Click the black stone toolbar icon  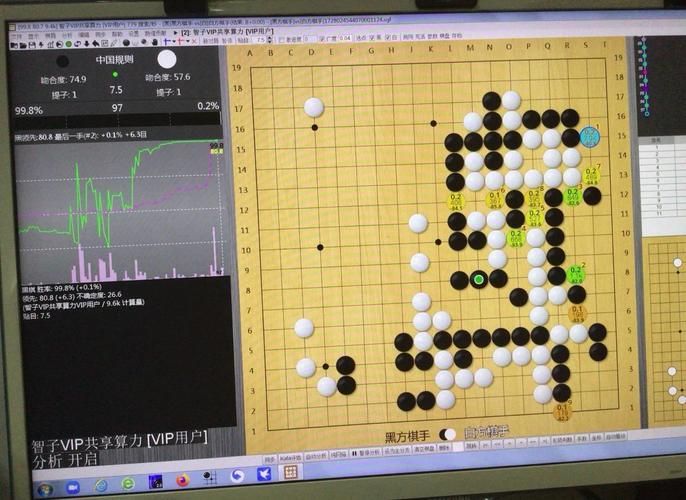pos(126,43)
